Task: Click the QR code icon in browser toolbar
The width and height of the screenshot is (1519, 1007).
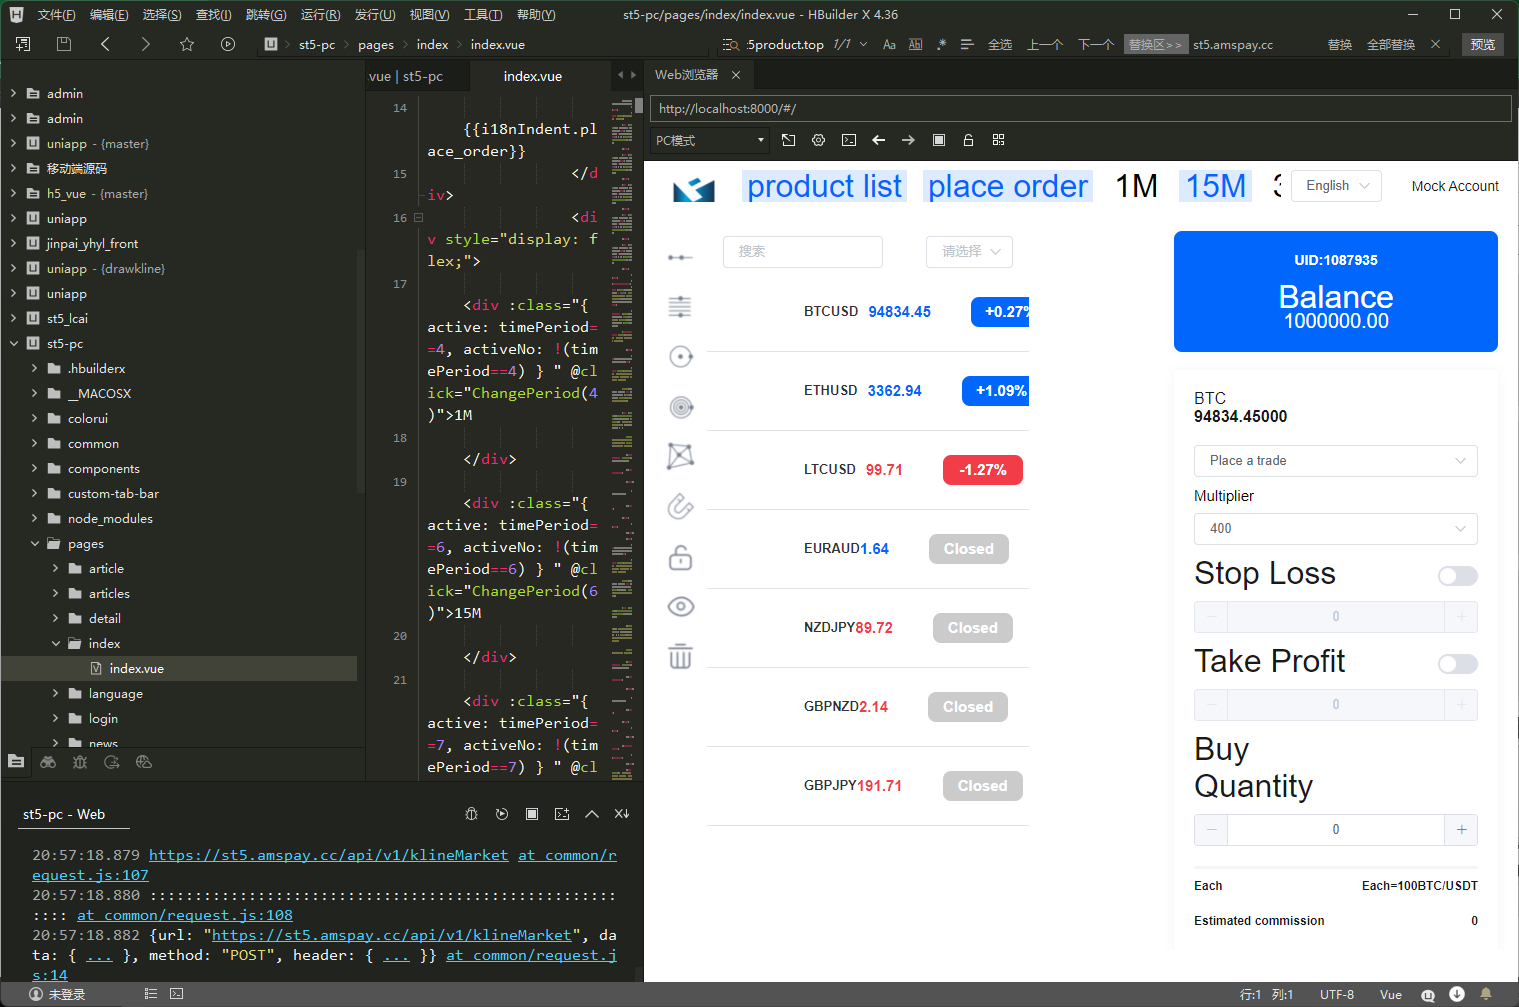Action: (x=998, y=140)
